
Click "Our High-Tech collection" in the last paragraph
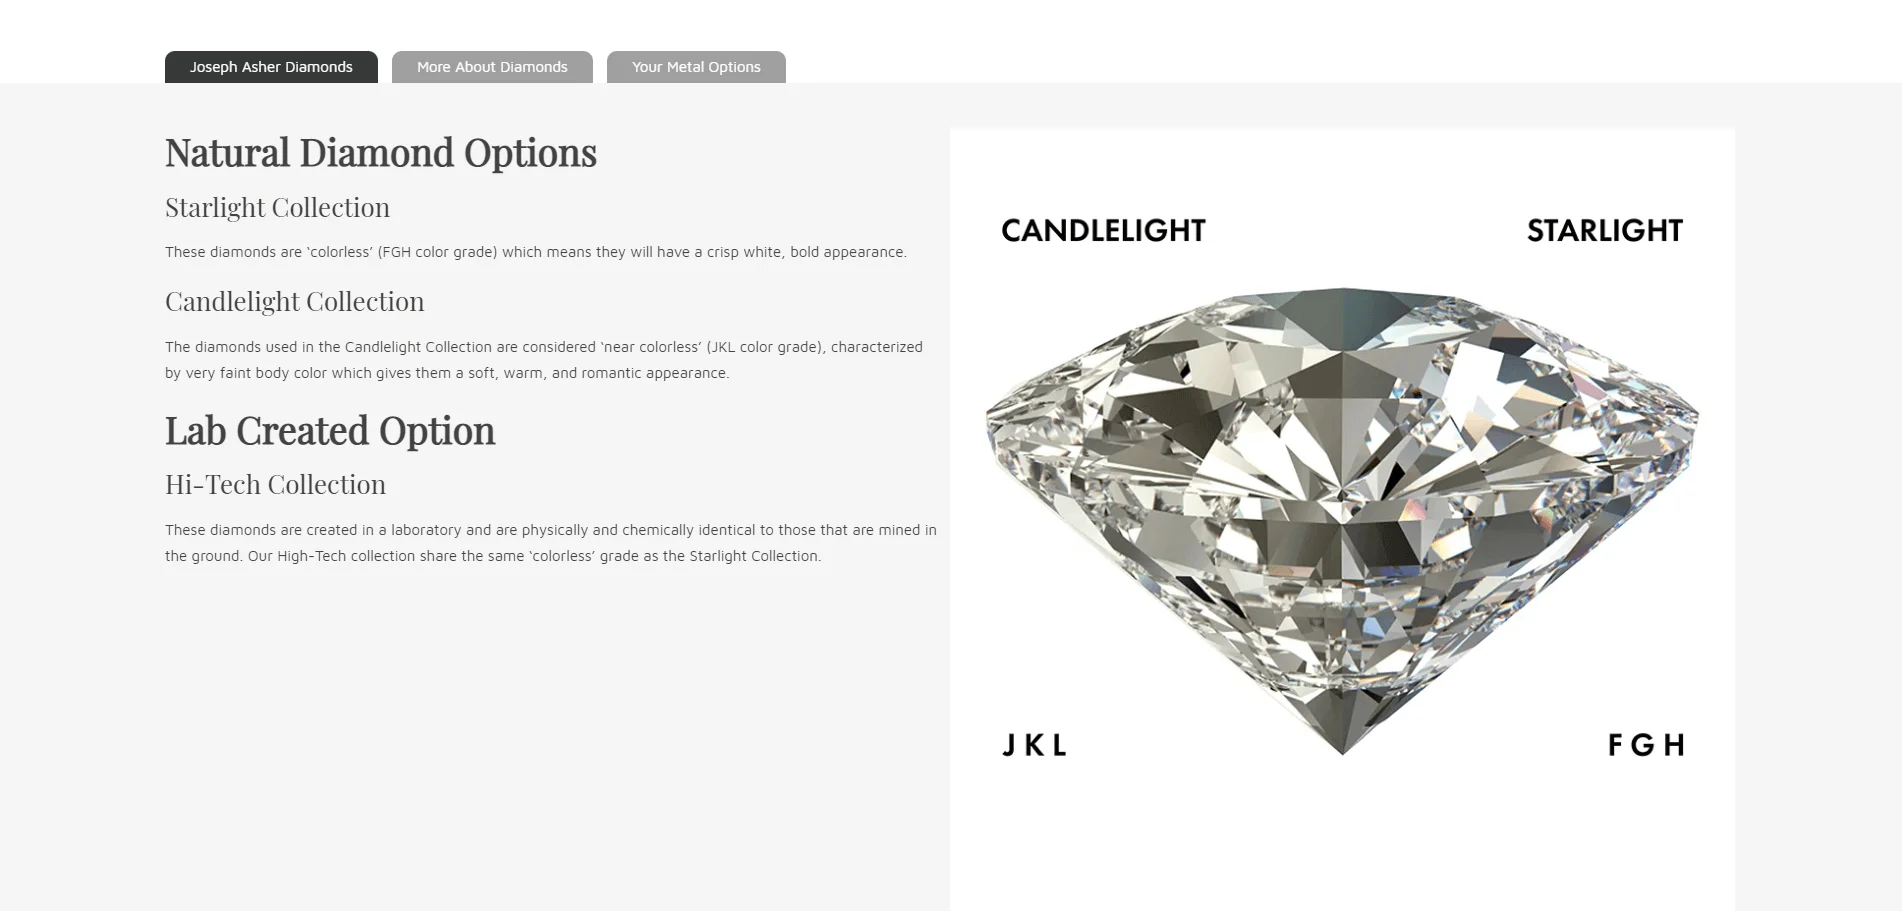(331, 556)
